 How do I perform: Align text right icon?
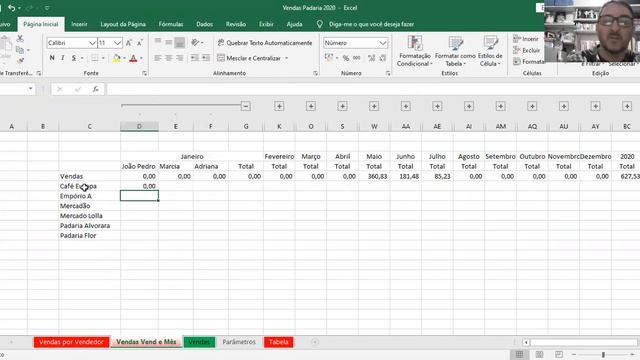pos(180,58)
